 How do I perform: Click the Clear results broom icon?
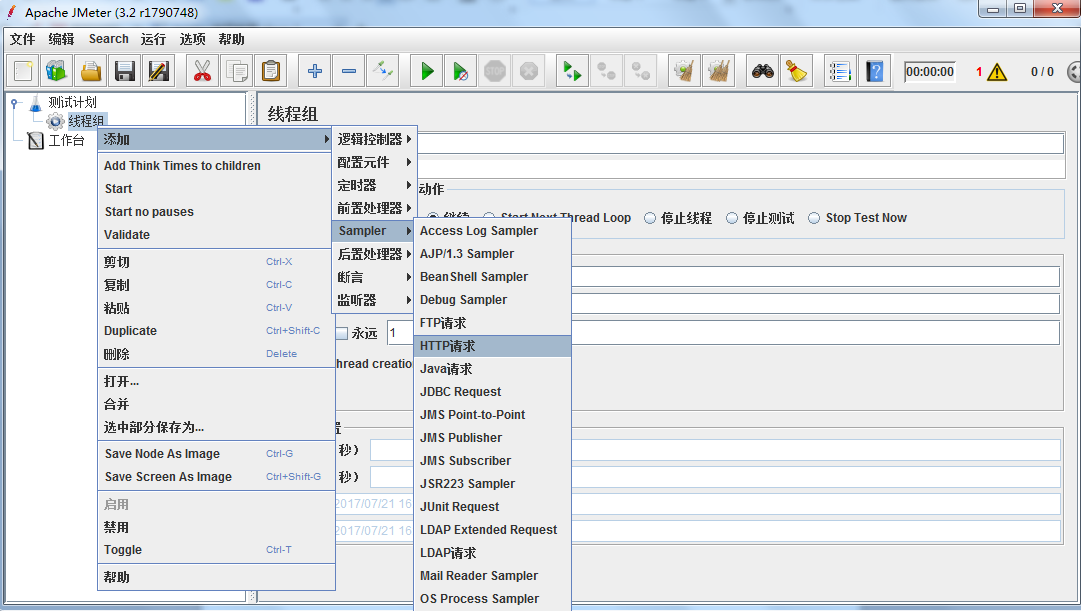pos(684,71)
